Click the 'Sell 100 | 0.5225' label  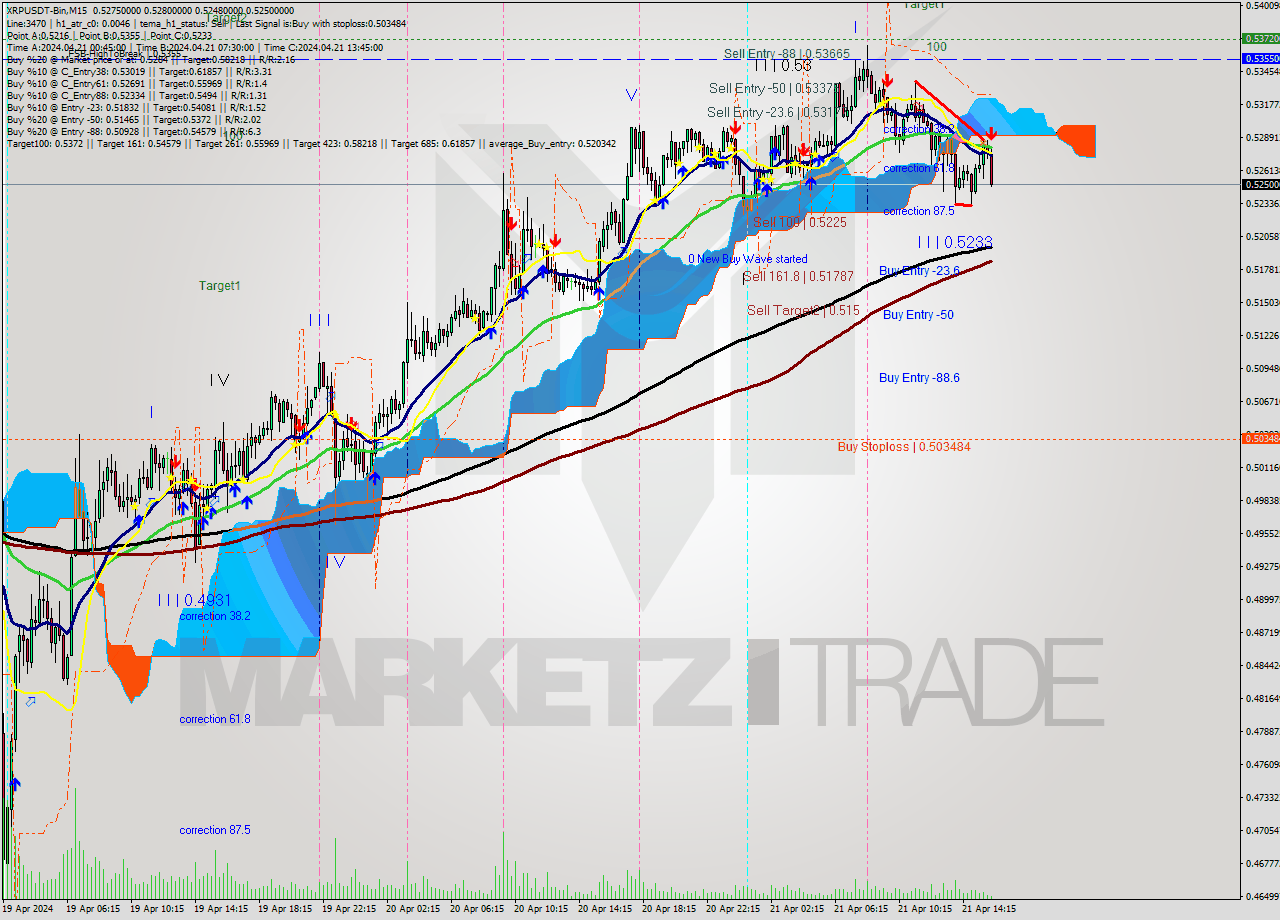[800, 222]
